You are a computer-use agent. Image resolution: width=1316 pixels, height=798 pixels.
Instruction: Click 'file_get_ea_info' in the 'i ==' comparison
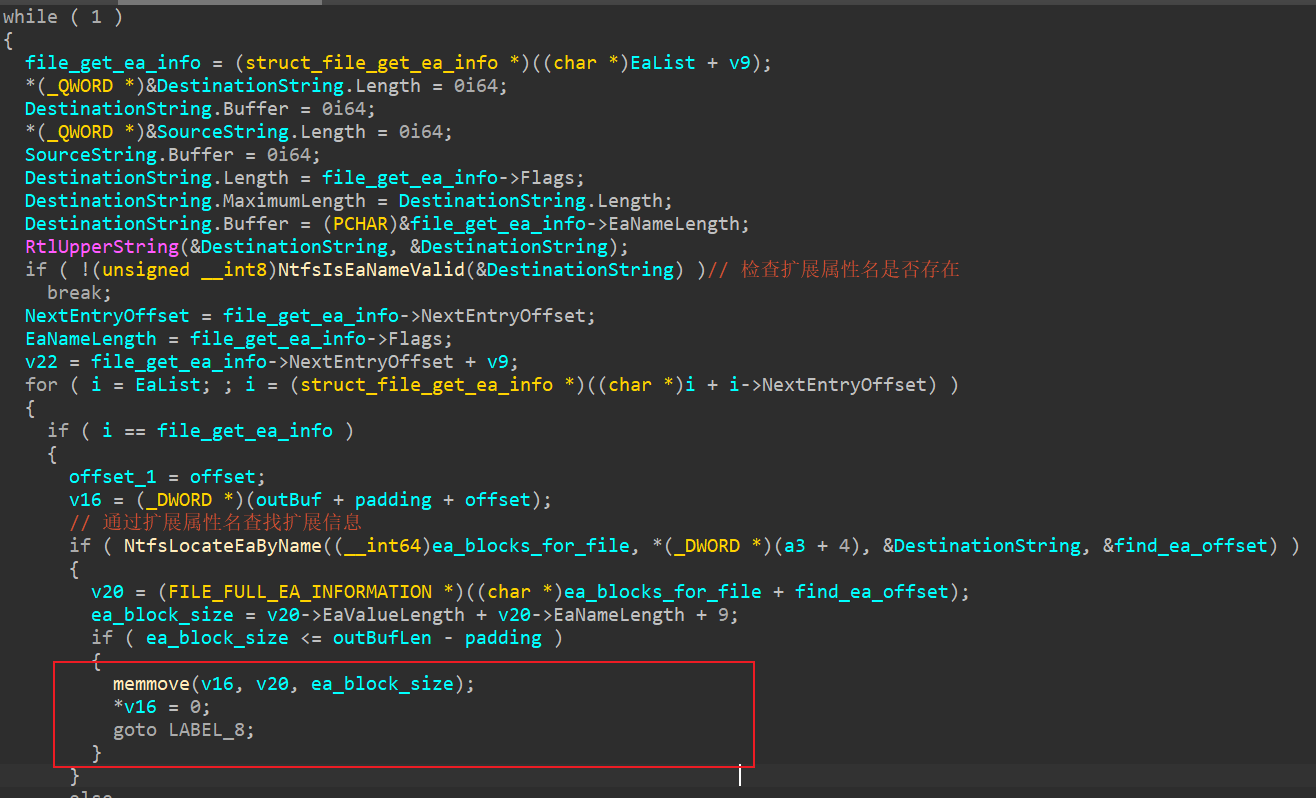[245, 430]
